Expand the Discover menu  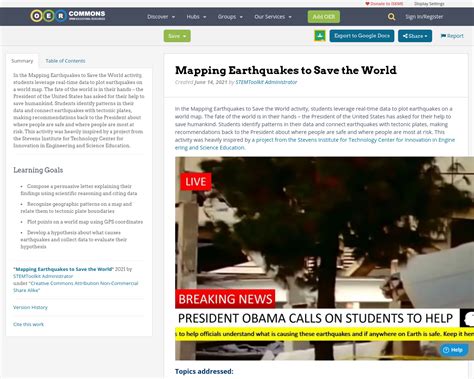(x=161, y=17)
